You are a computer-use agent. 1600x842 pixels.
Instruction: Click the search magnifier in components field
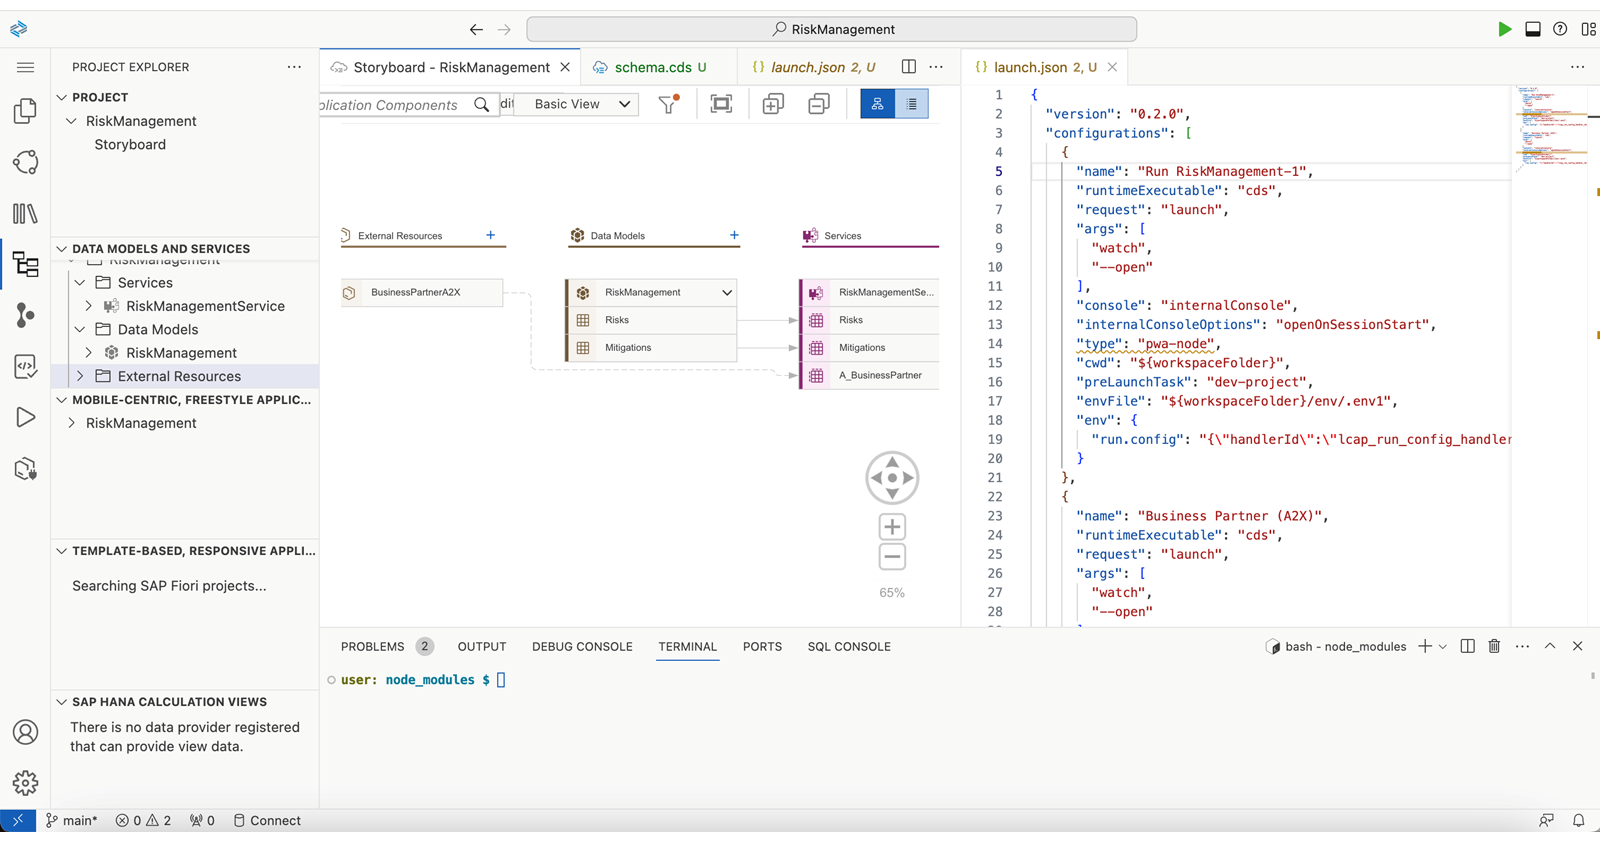coord(482,104)
